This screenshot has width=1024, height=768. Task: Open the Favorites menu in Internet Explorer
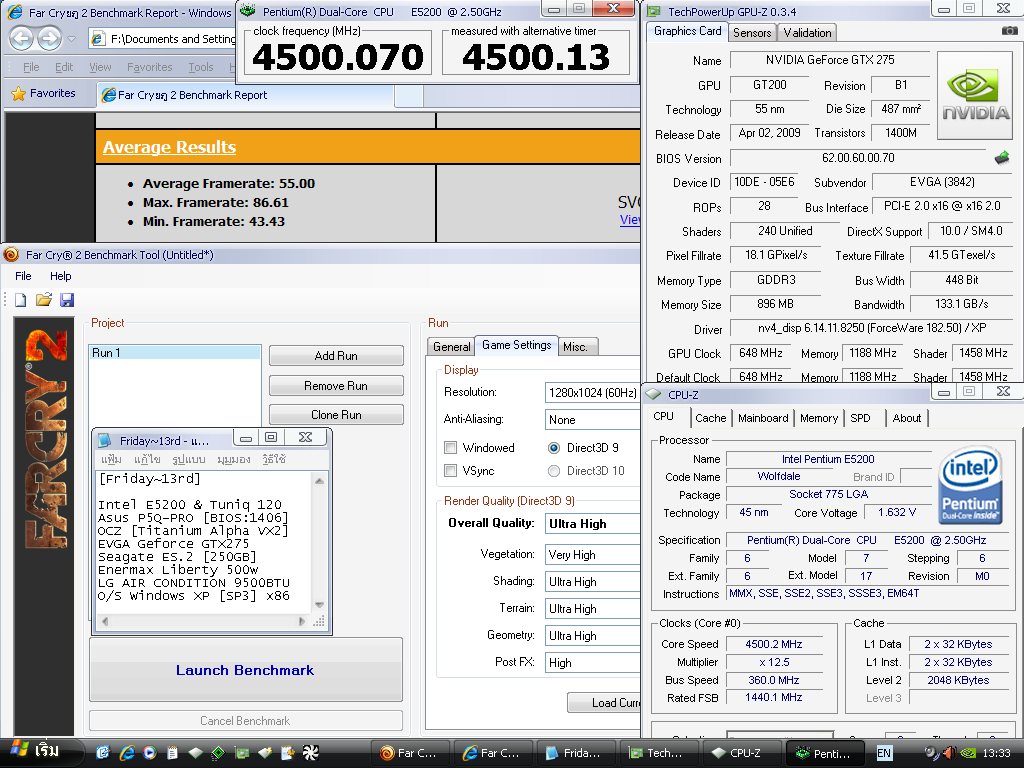150,67
